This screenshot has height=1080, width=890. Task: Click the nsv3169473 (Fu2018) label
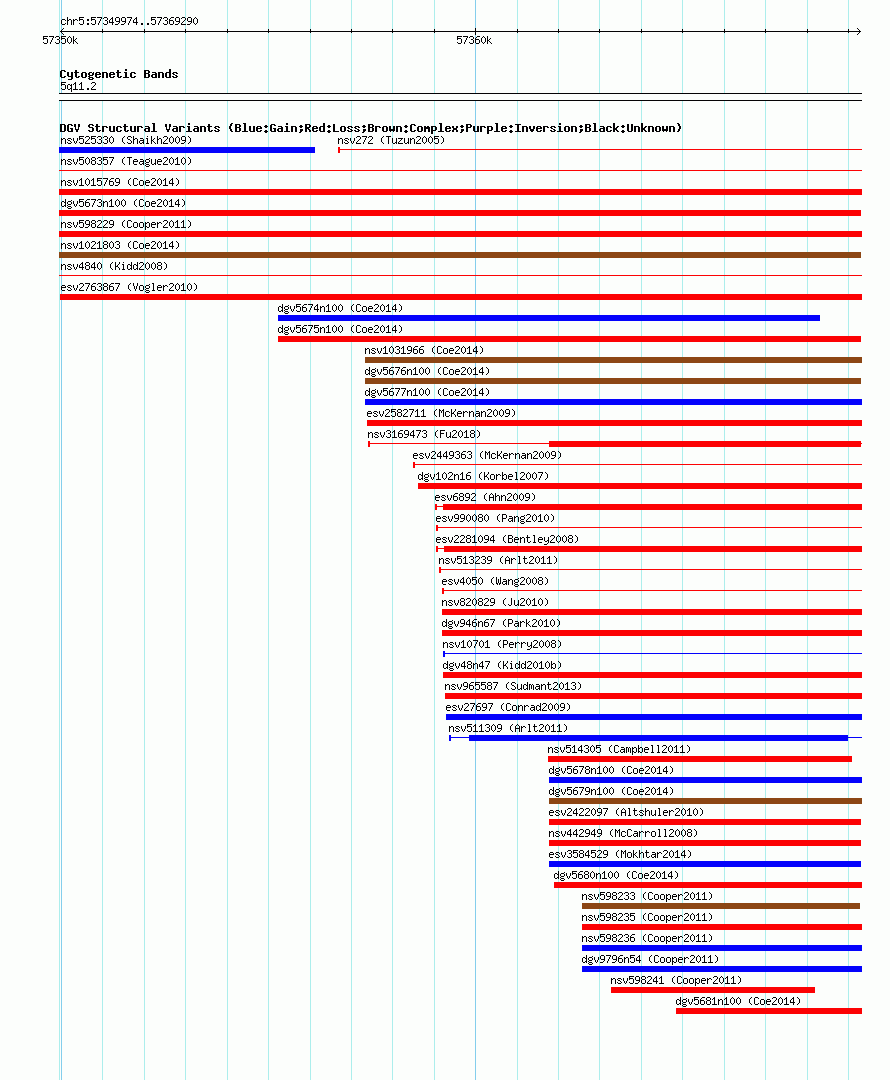(x=424, y=435)
